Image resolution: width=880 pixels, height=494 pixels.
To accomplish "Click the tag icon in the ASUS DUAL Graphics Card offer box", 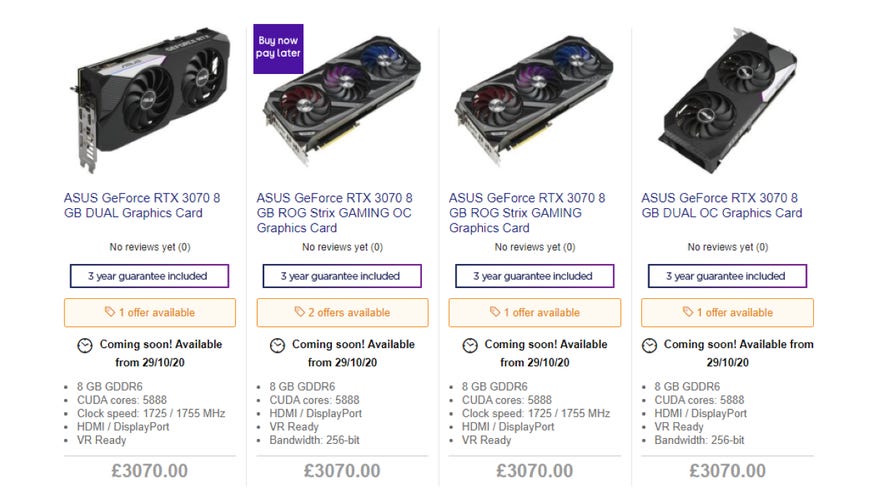I will pos(109,313).
